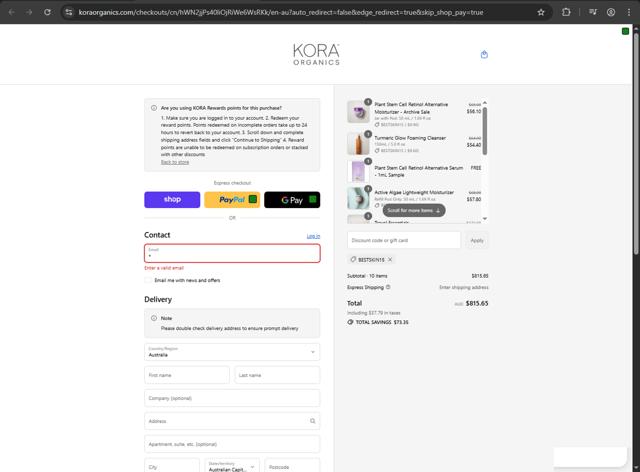Click Active Algae Lightweight Moisturizer thumbnail
Viewport: 640px width, 472px height.
coord(358,198)
